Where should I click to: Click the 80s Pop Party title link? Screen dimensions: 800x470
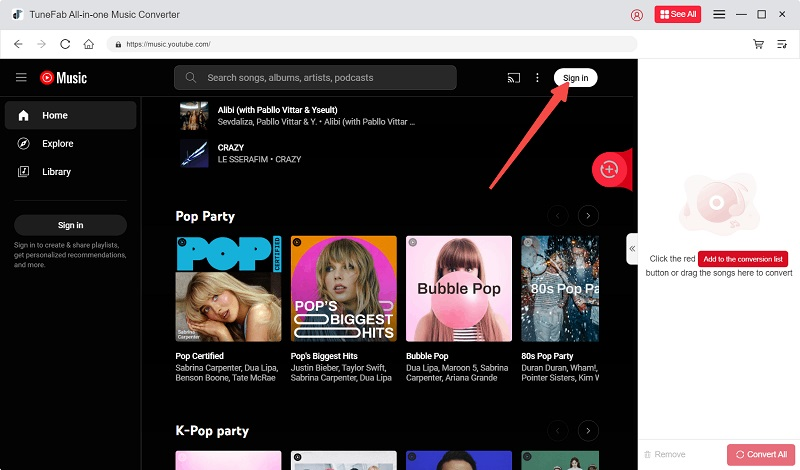(547, 356)
